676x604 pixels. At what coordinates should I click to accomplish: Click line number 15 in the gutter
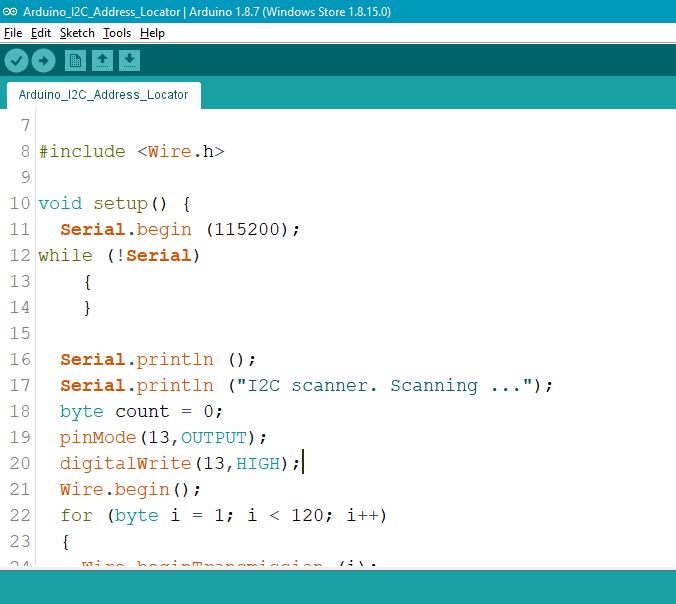[x=20, y=333]
